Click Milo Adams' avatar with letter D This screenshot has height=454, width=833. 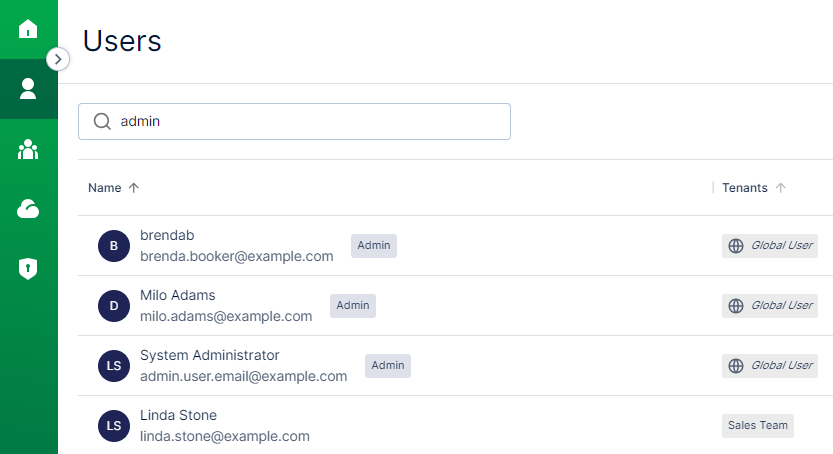[x=114, y=306]
